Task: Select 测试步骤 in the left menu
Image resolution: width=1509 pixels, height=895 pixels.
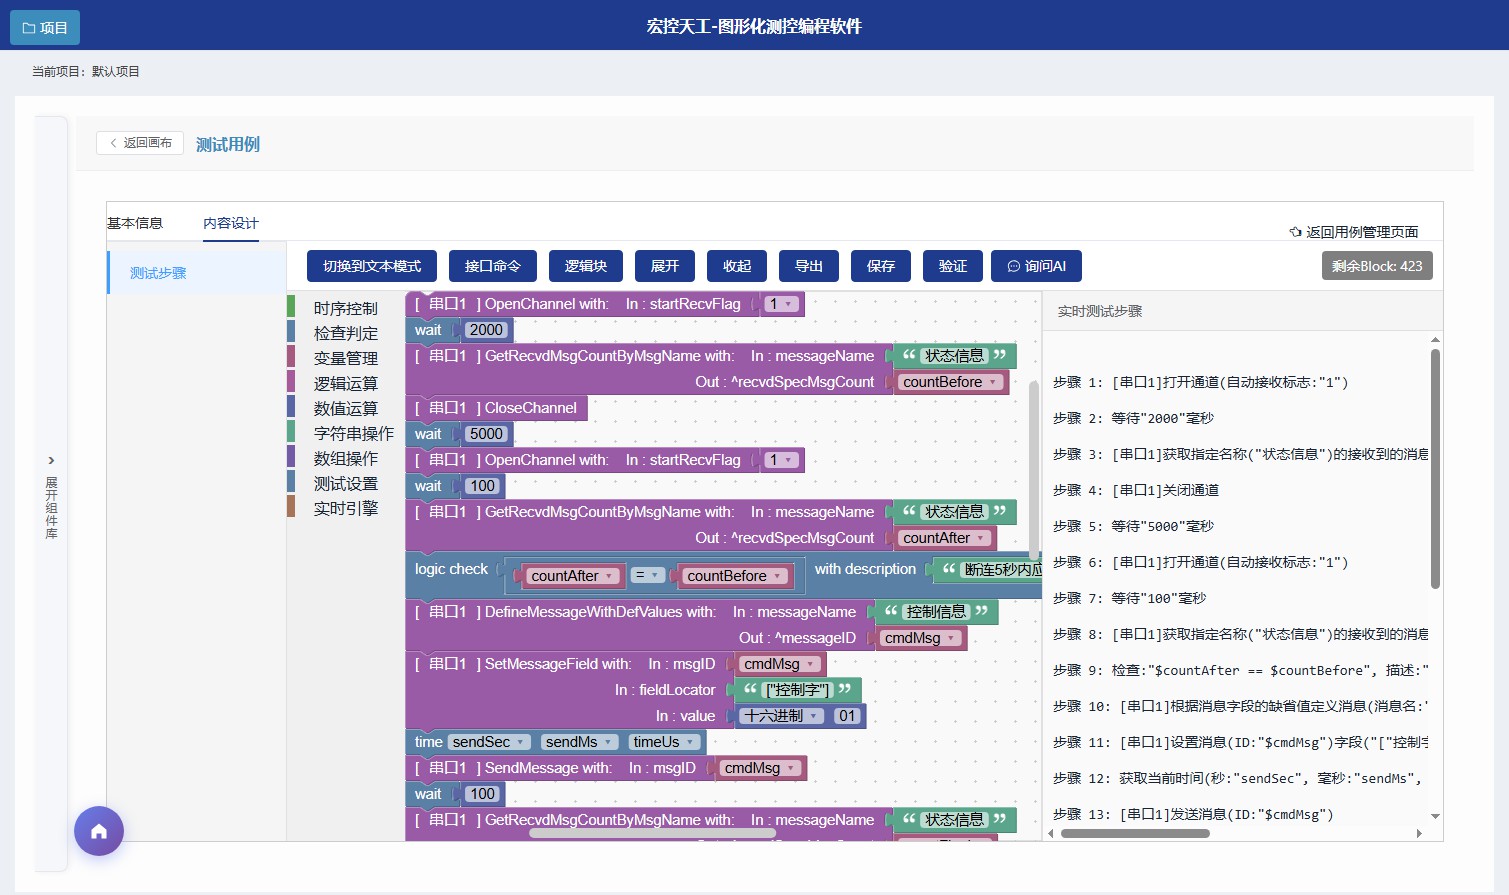Action: [x=157, y=271]
